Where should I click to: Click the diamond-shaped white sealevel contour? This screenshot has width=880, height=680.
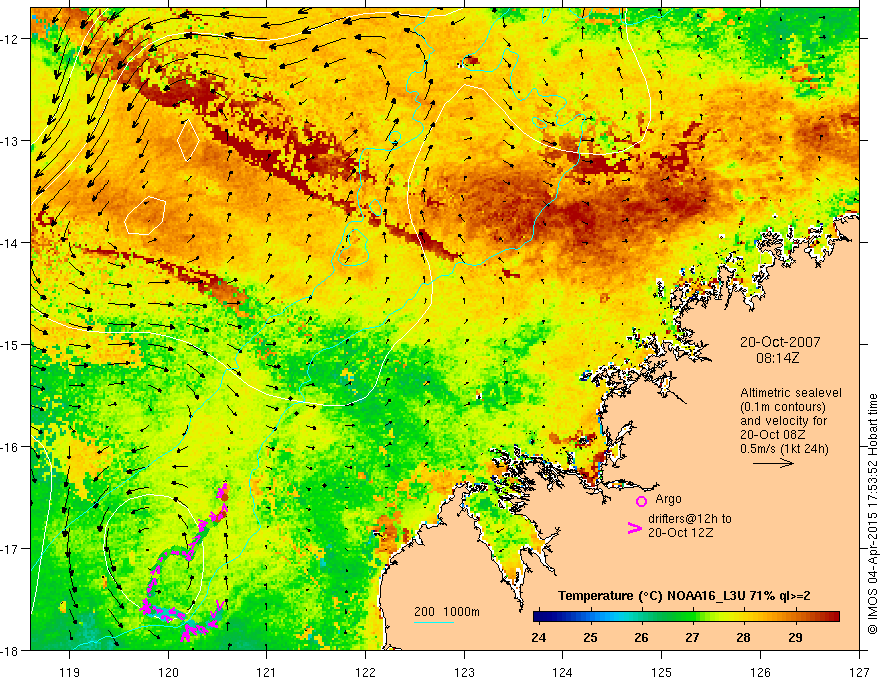click(x=188, y=140)
